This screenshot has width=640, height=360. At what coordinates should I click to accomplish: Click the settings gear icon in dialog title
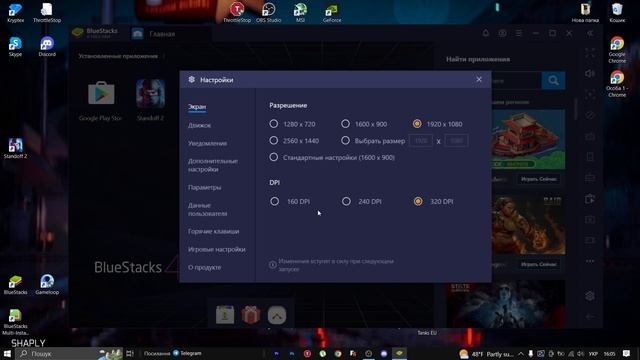pyautogui.click(x=191, y=80)
